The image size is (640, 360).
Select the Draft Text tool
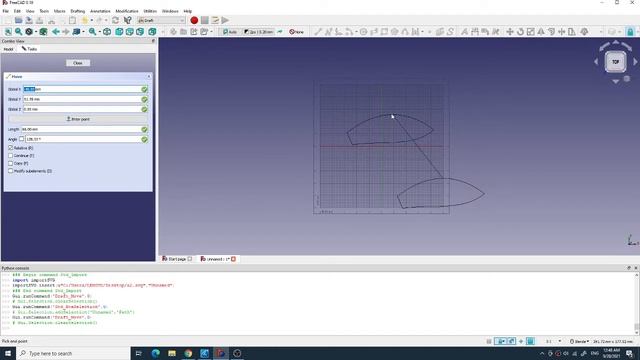pos(464,32)
